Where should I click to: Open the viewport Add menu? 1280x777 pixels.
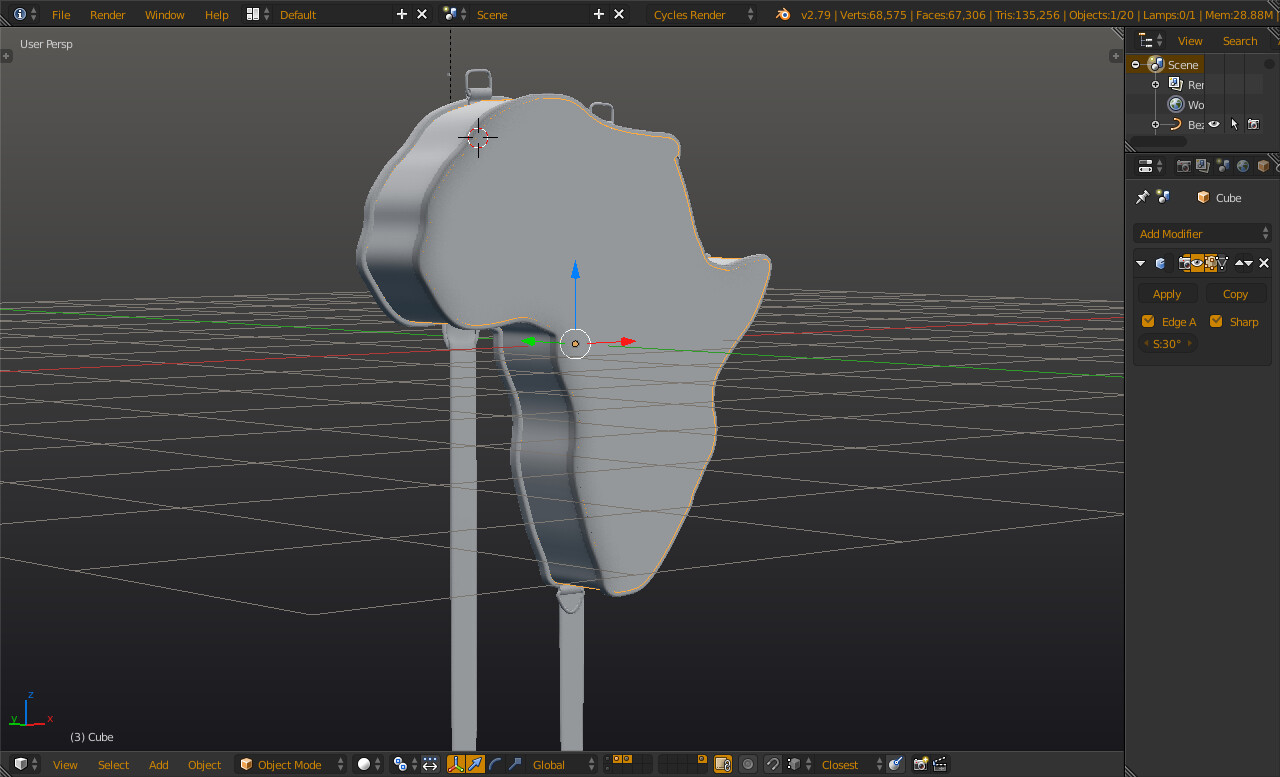coord(158,764)
